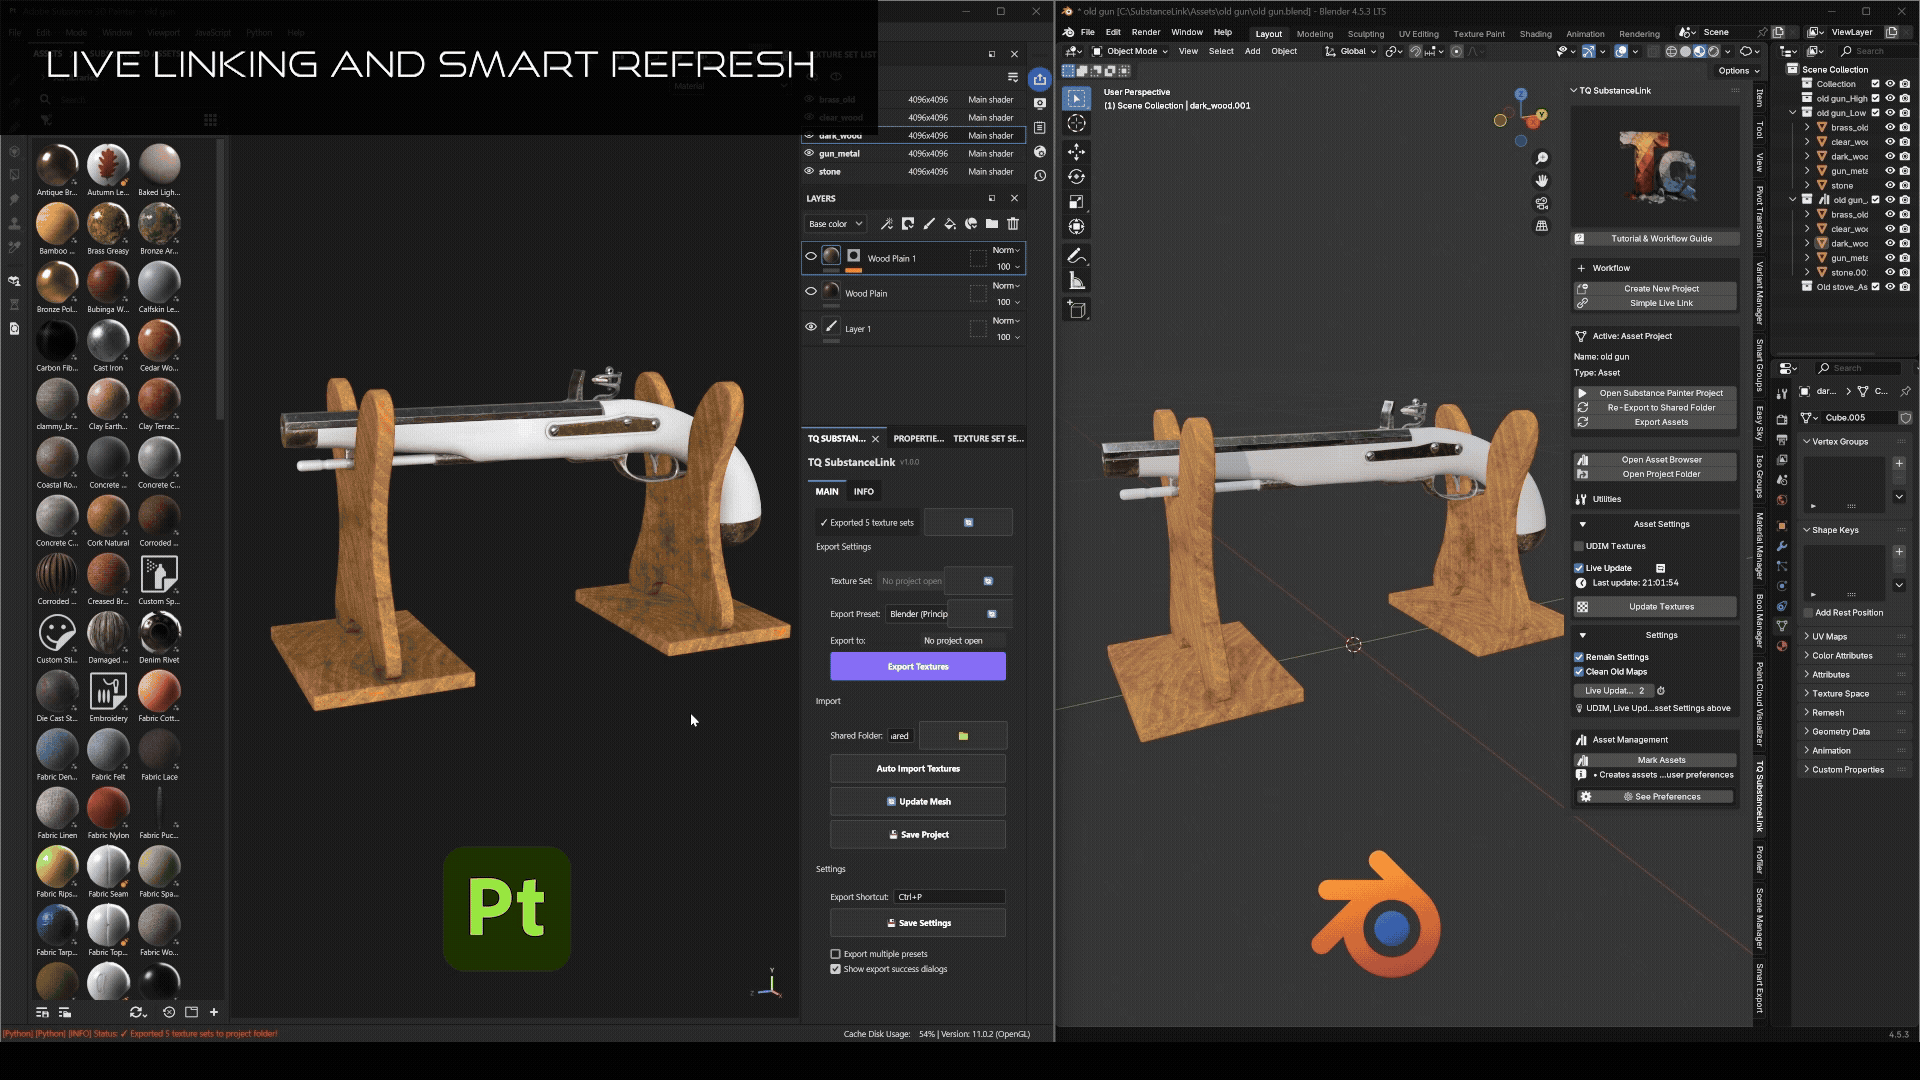This screenshot has height=1080, width=1920.
Task: Select the Cursor tool in Blender toolbar
Action: 1076,123
